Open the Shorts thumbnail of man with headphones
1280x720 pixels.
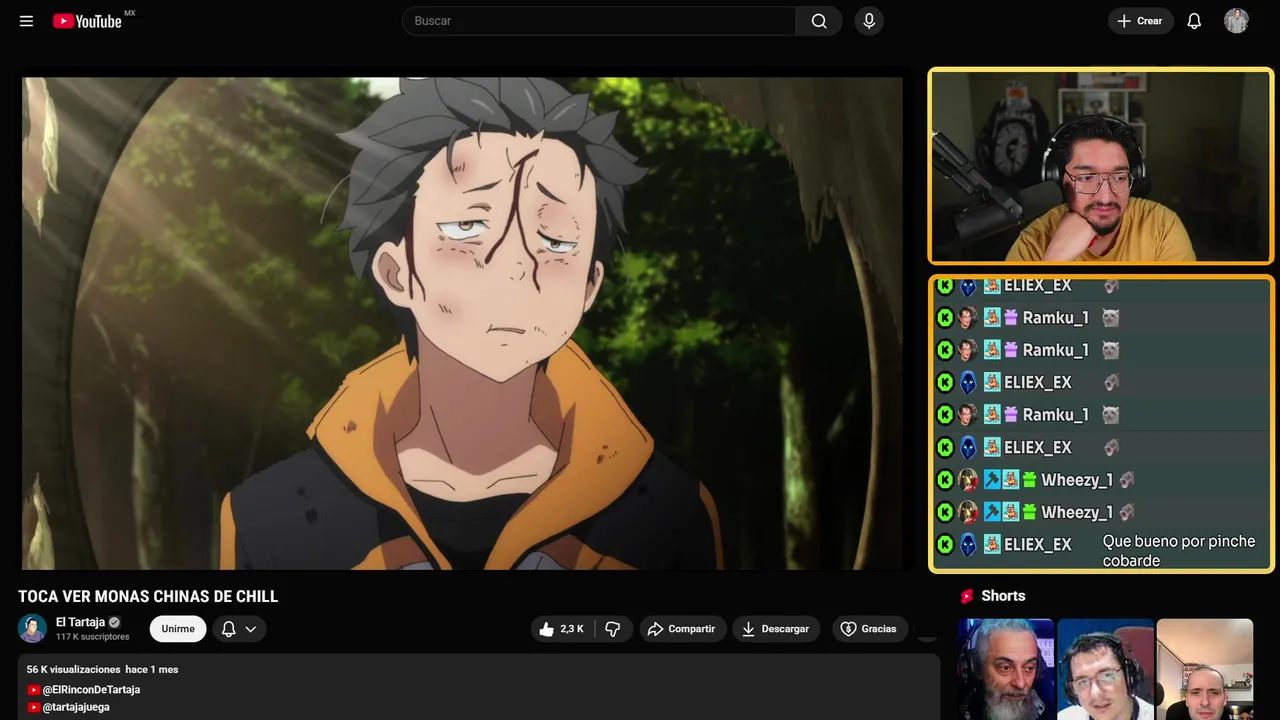(1105, 669)
